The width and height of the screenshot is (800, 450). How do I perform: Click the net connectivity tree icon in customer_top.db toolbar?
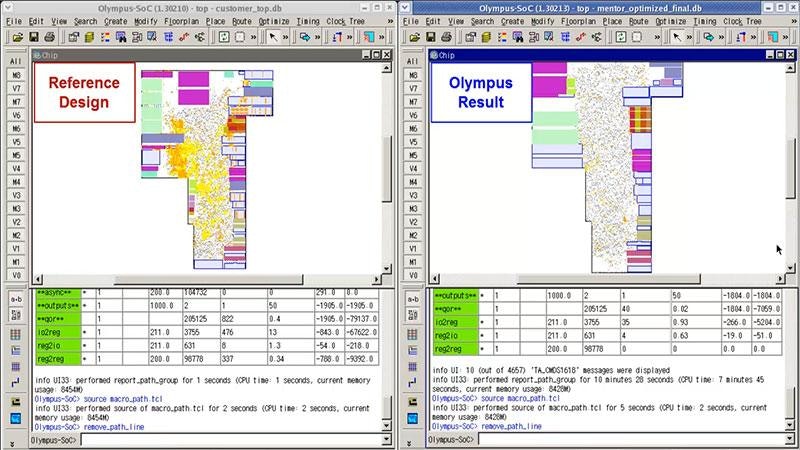pyautogui.click(x=199, y=37)
